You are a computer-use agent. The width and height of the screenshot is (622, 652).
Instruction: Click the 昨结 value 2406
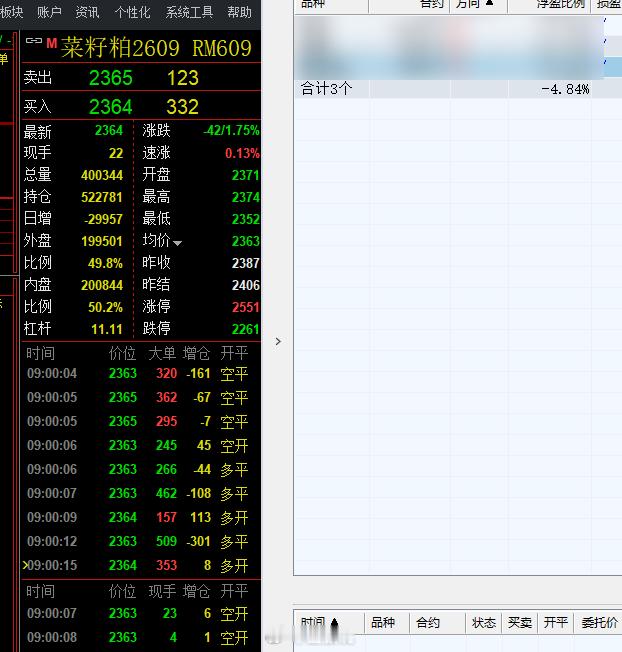(246, 285)
